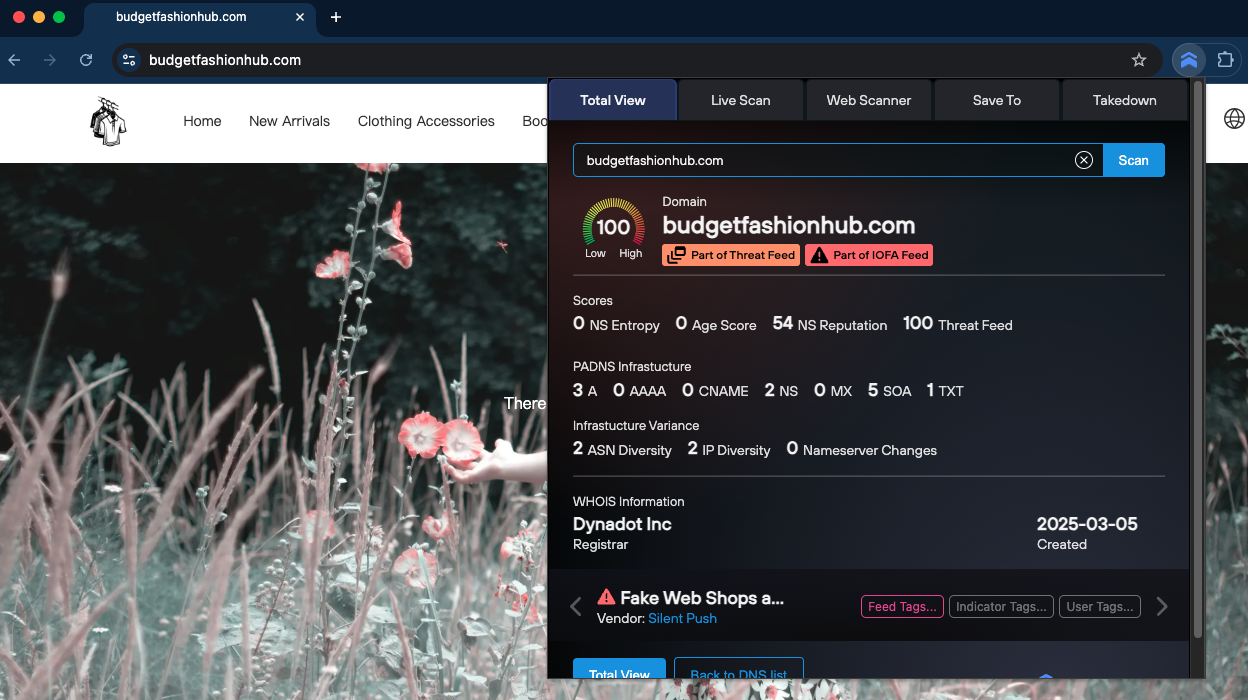Screen dimensions: 1248x700
Task: Click the 3 A records count
Action: (585, 390)
